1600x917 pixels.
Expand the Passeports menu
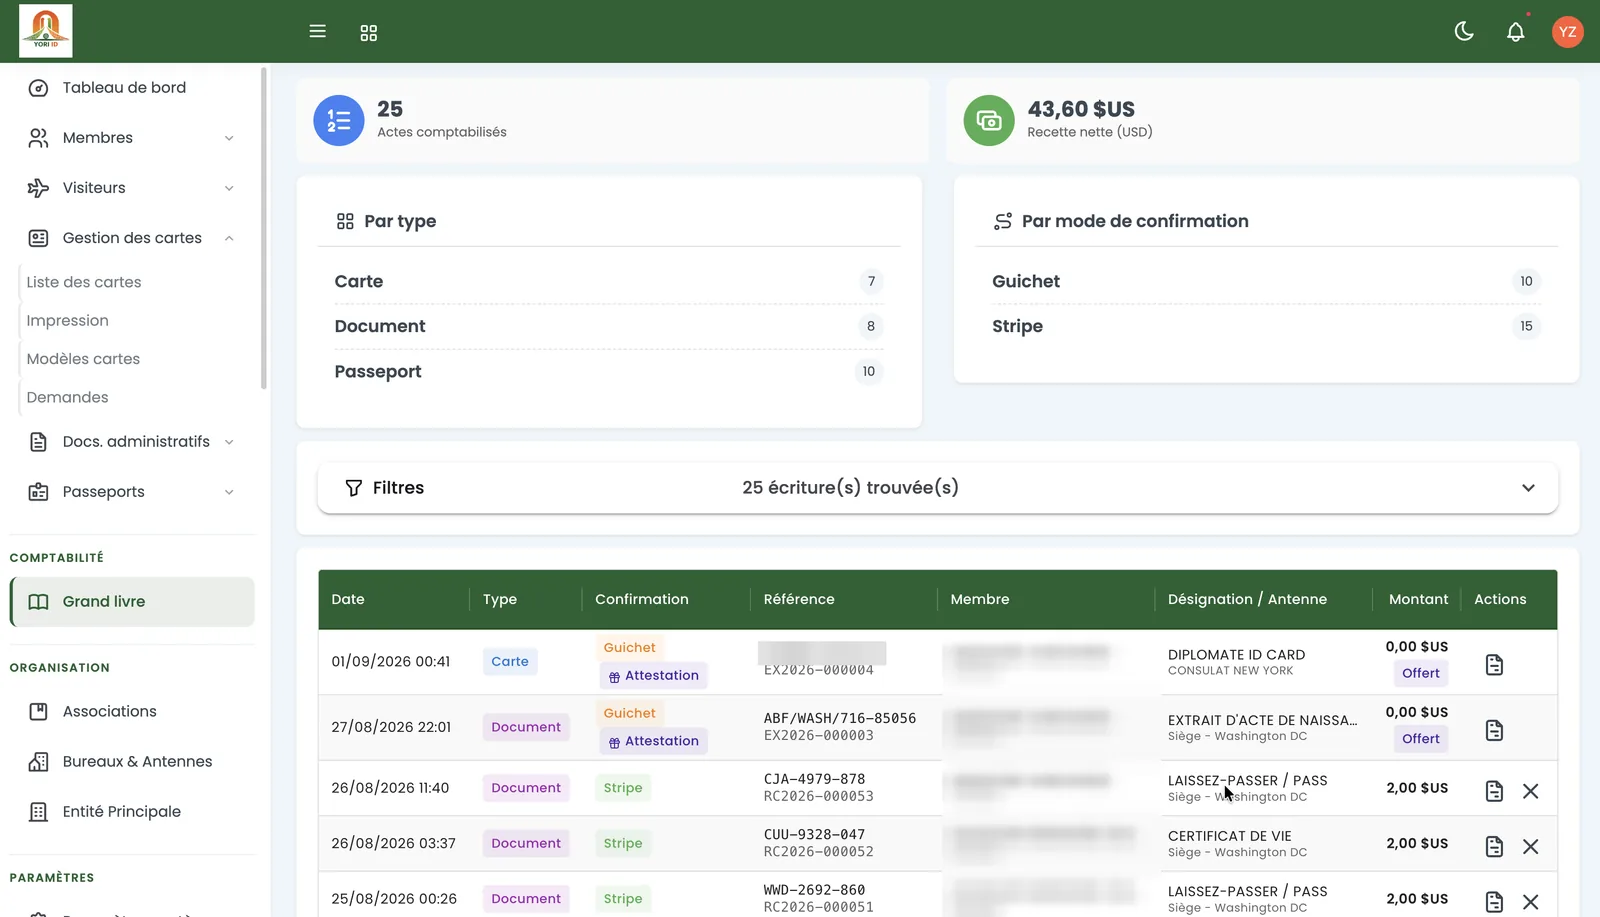tap(131, 492)
